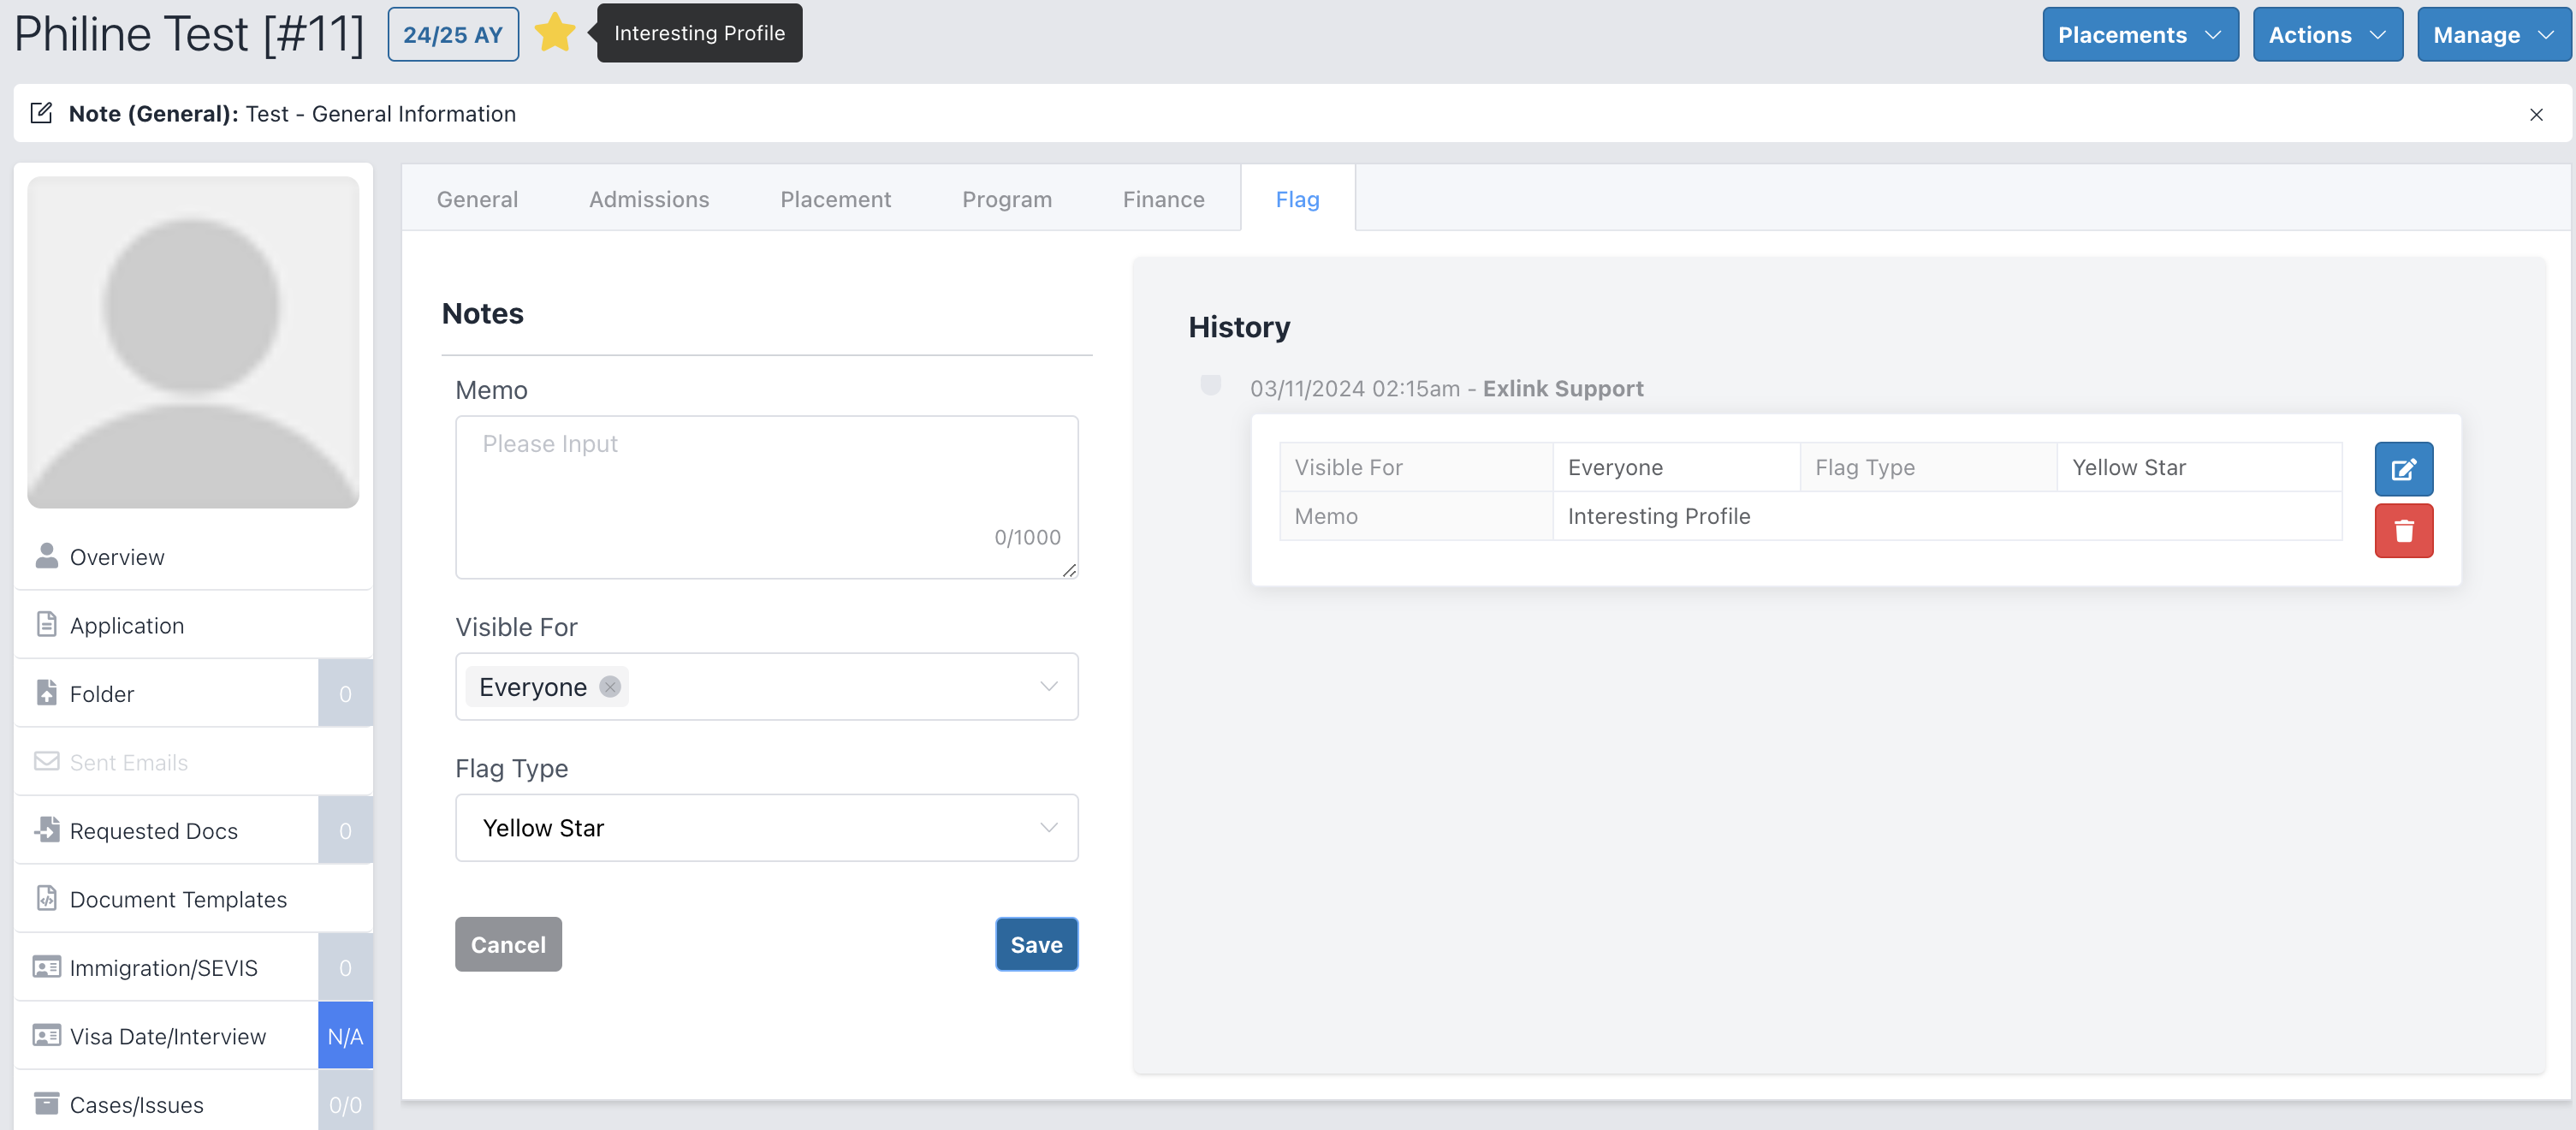The image size is (2576, 1130).
Task: Click the Save button
Action: [x=1036, y=944]
